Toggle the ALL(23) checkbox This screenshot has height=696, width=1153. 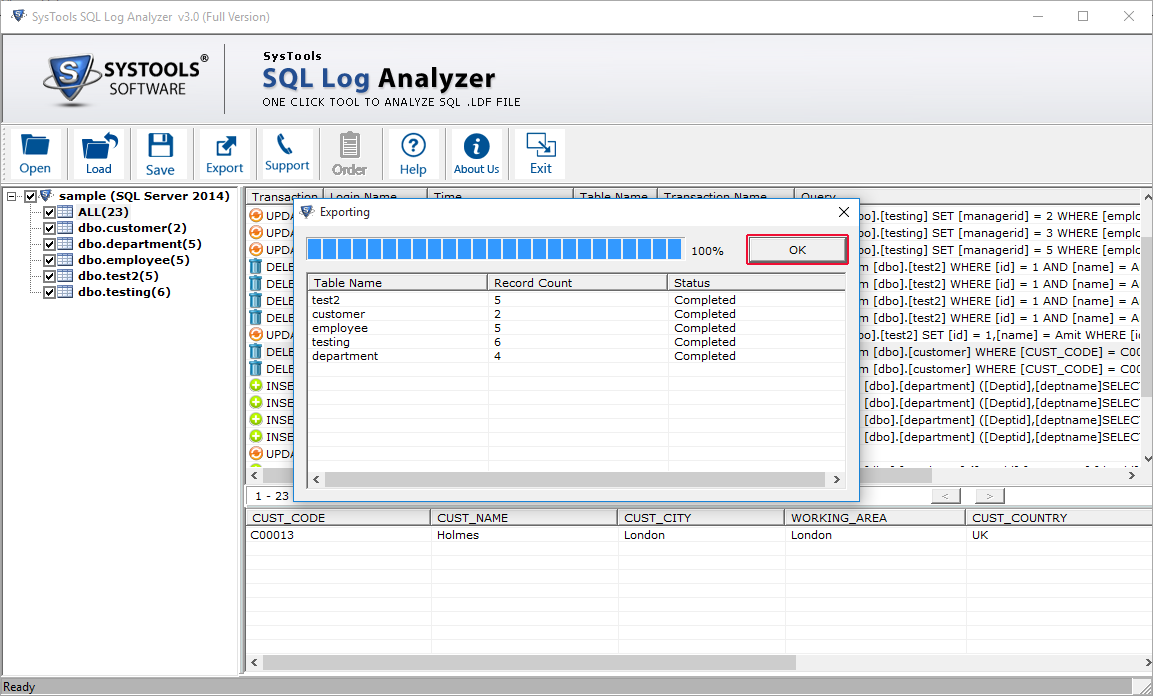(x=49, y=212)
